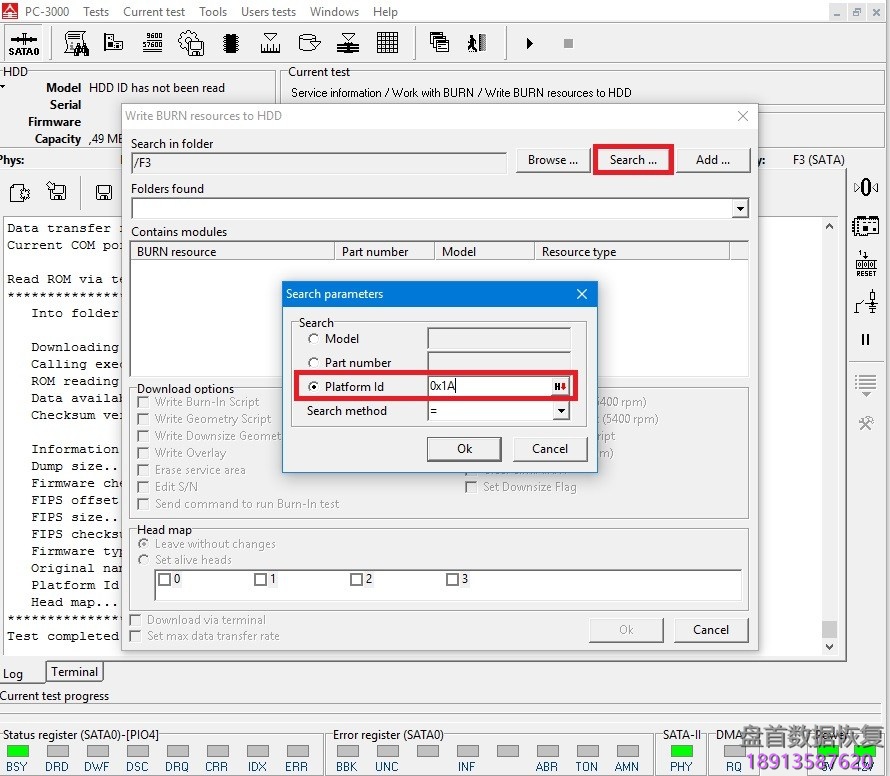Screen dimensions: 890x776
Task: Select the Part number radio button
Action: [x=314, y=363]
